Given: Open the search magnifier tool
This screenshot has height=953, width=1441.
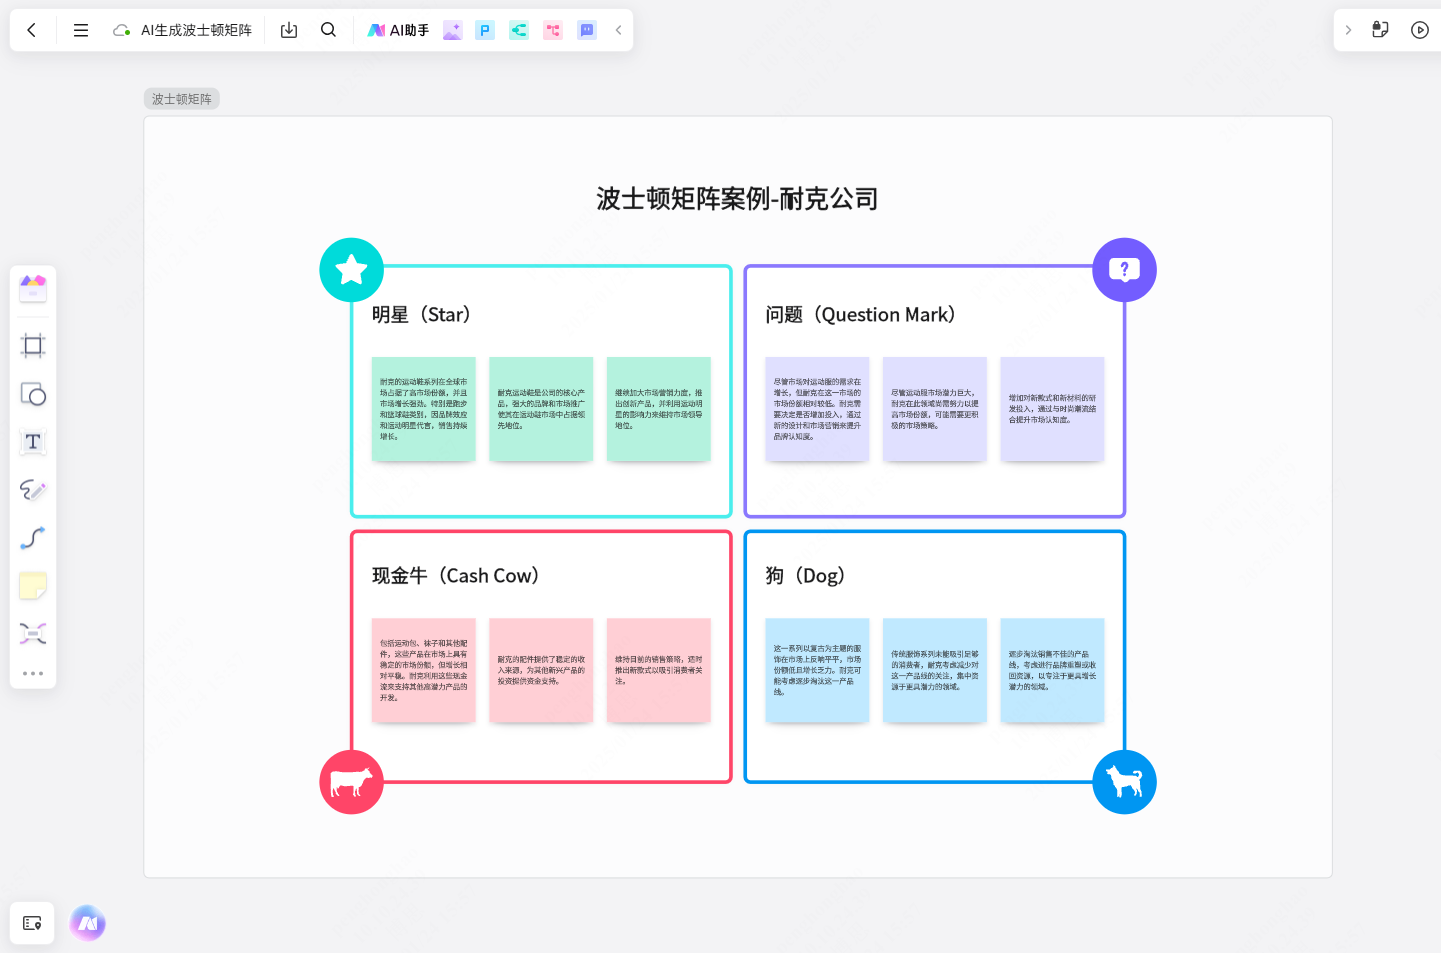Looking at the screenshot, I should point(328,30).
